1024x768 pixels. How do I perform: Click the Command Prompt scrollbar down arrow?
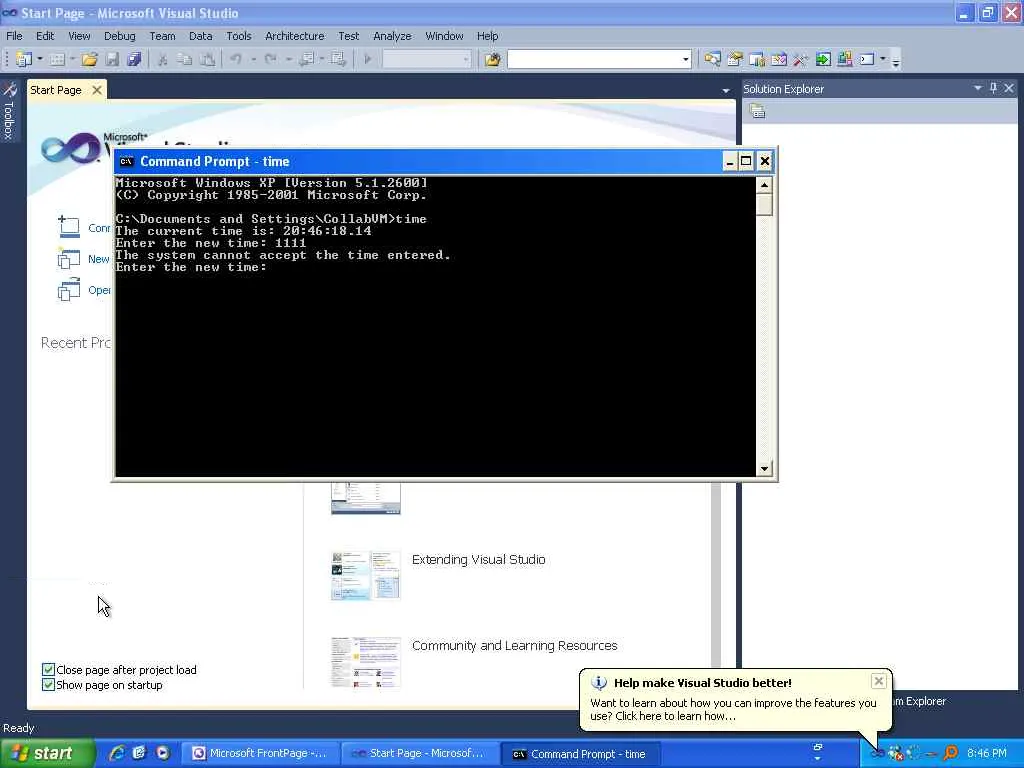coord(764,468)
